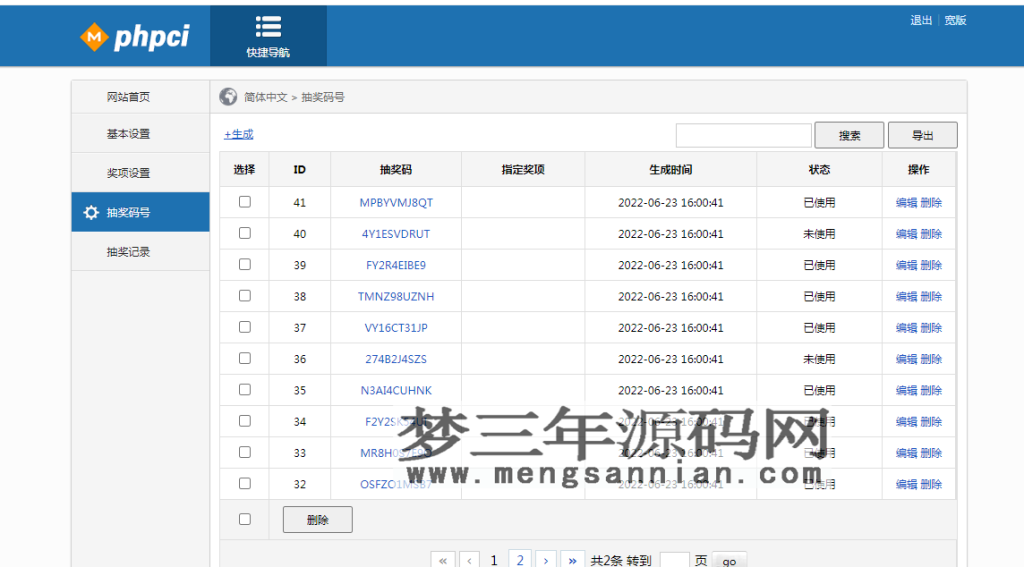Click 删除 for ID 40

pos(931,234)
